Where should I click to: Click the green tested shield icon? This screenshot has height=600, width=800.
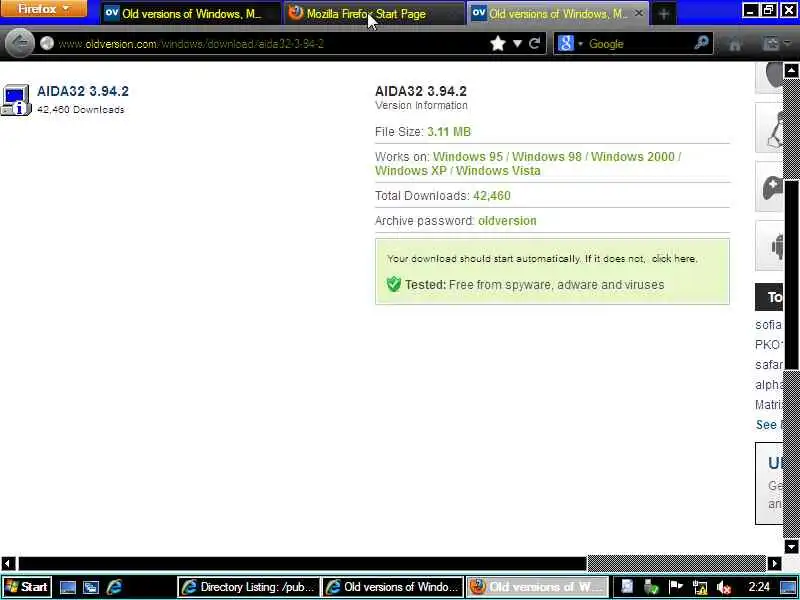tap(394, 284)
